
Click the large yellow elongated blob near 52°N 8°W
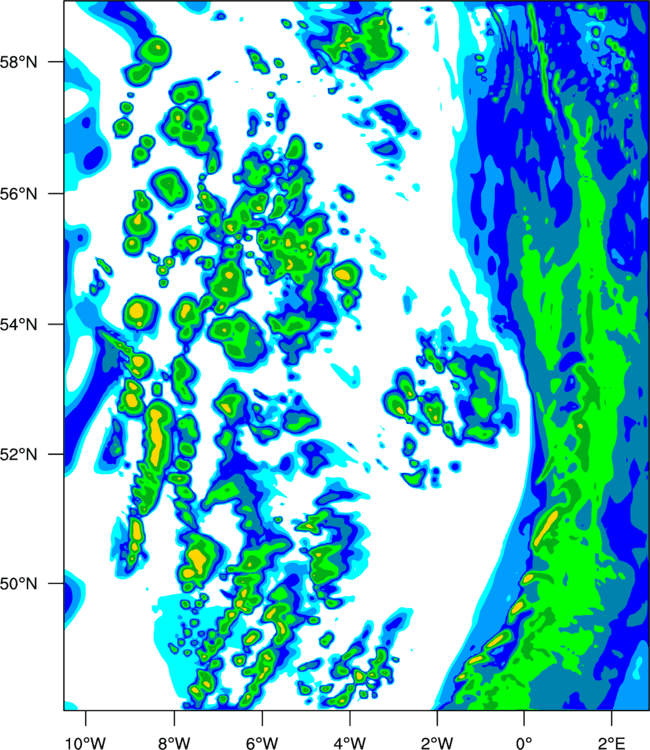pos(156,436)
